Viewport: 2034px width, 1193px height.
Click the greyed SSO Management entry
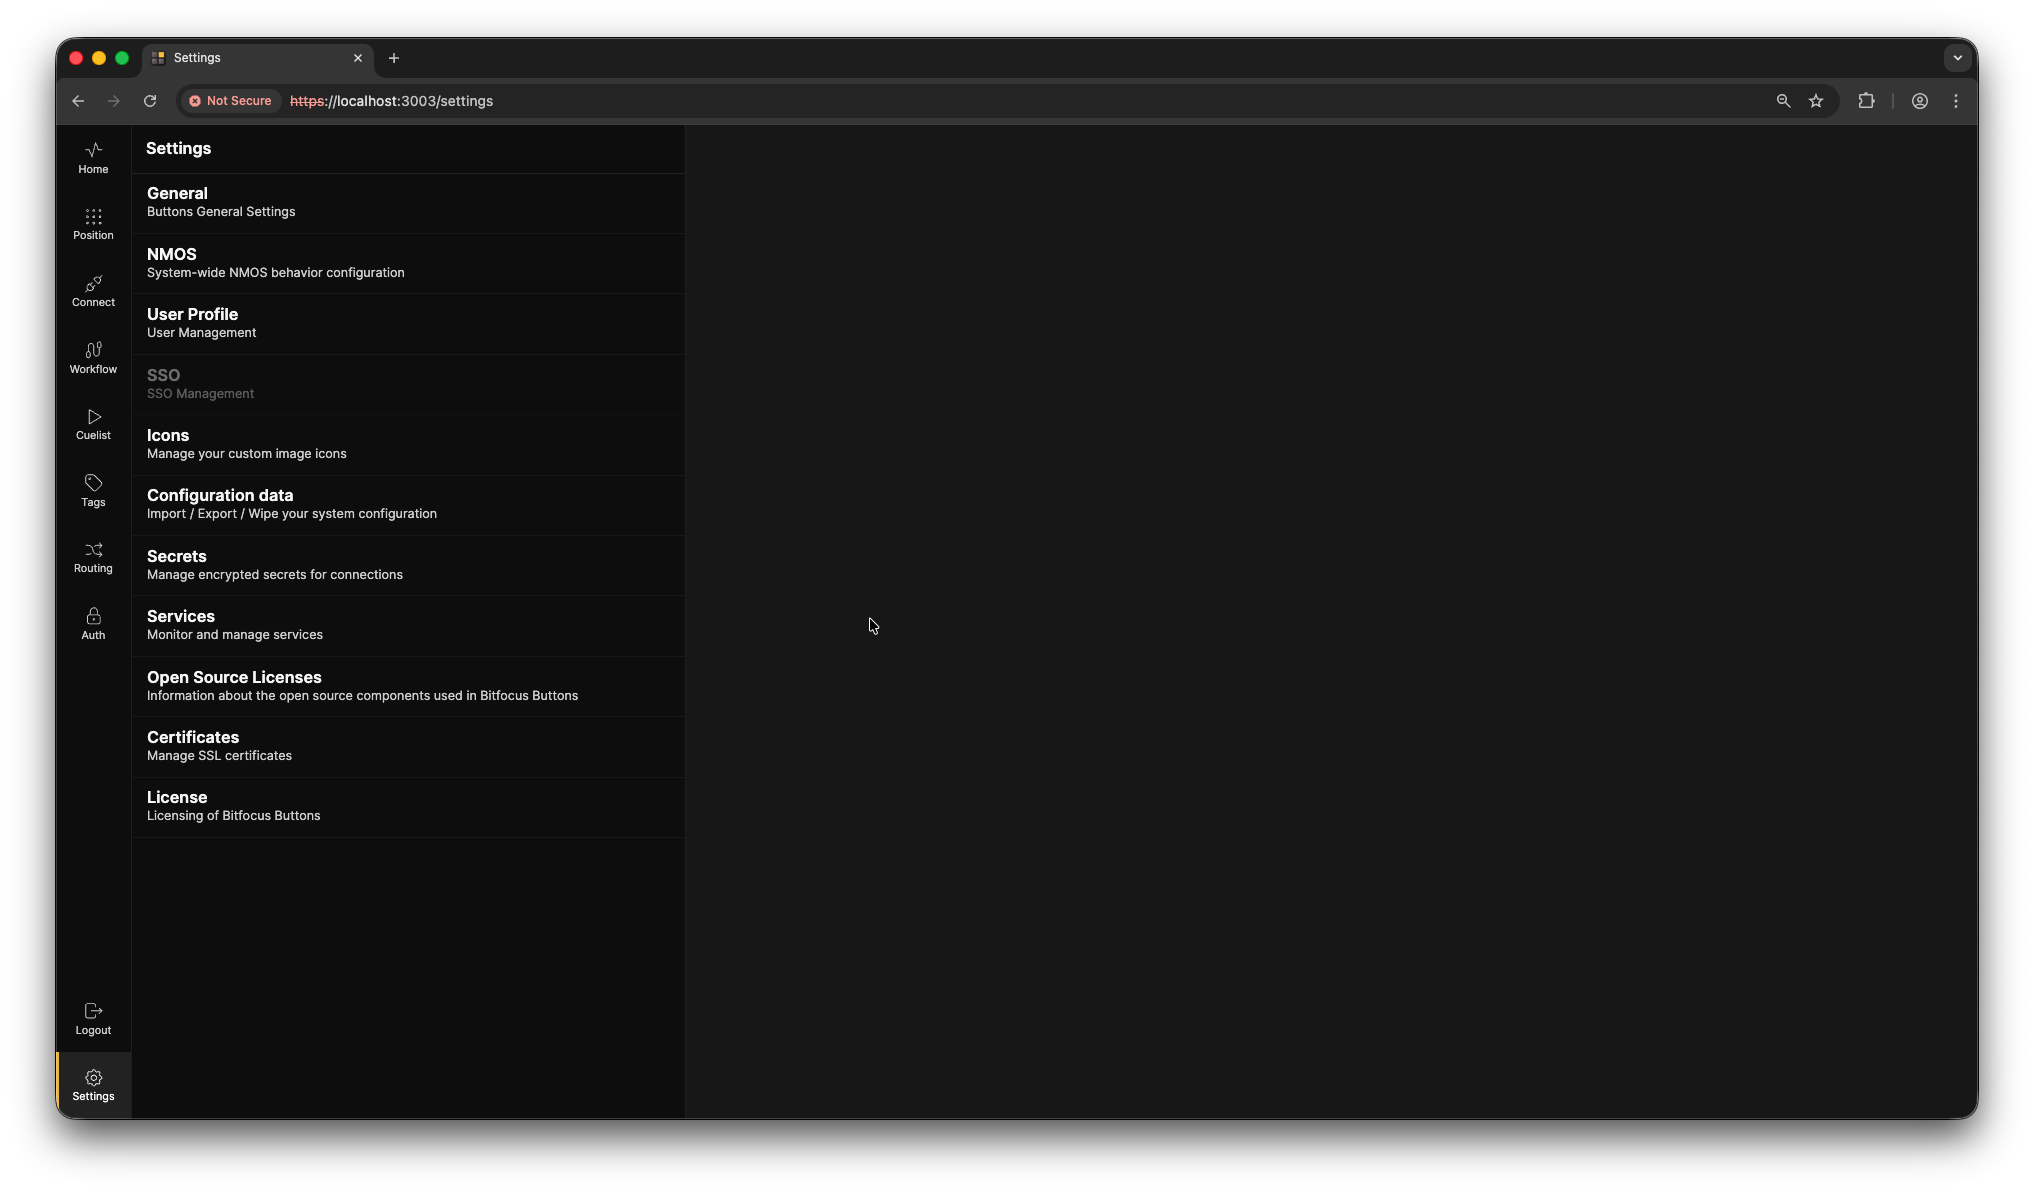(408, 384)
